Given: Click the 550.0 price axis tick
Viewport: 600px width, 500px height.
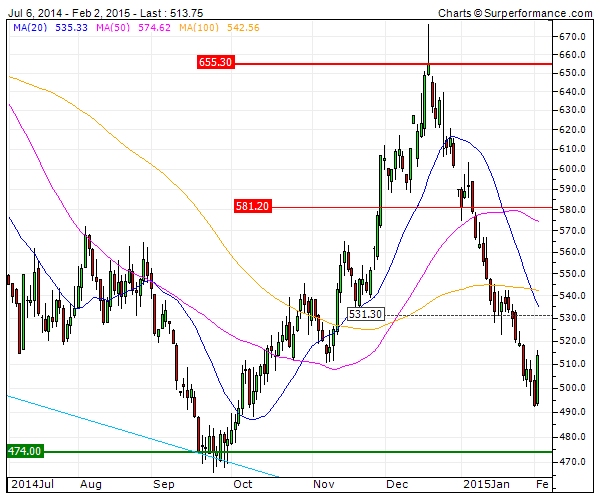Looking at the screenshot, I should pos(572,274).
